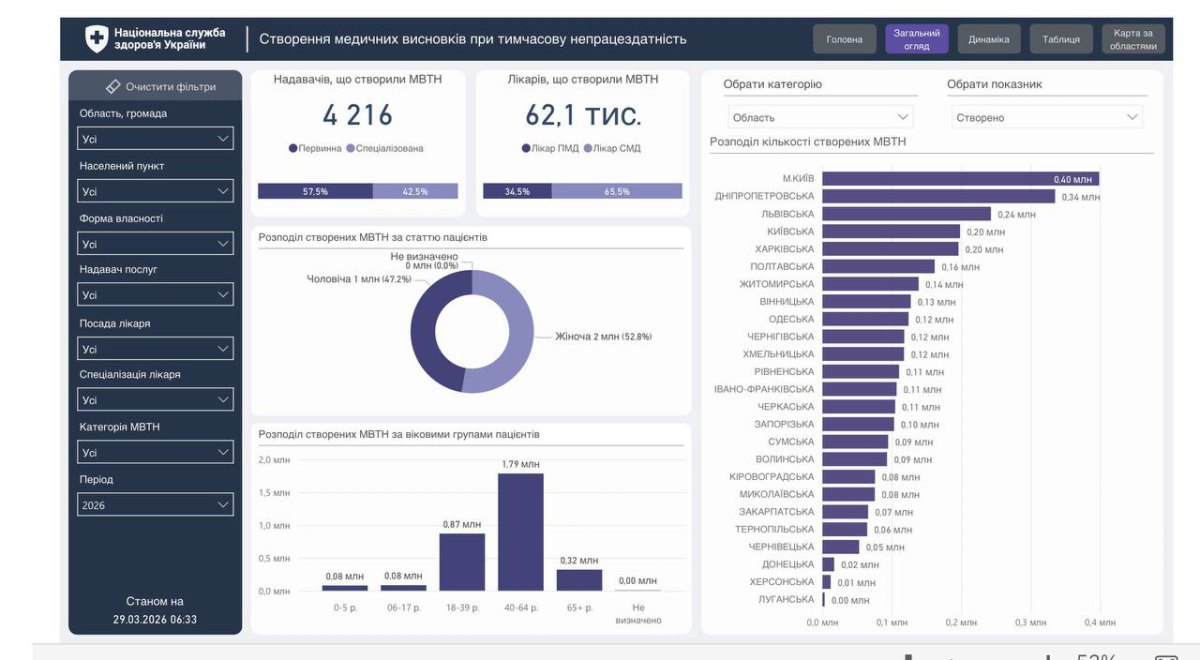
Task: Open the Динаміка tab
Action: [x=988, y=40]
